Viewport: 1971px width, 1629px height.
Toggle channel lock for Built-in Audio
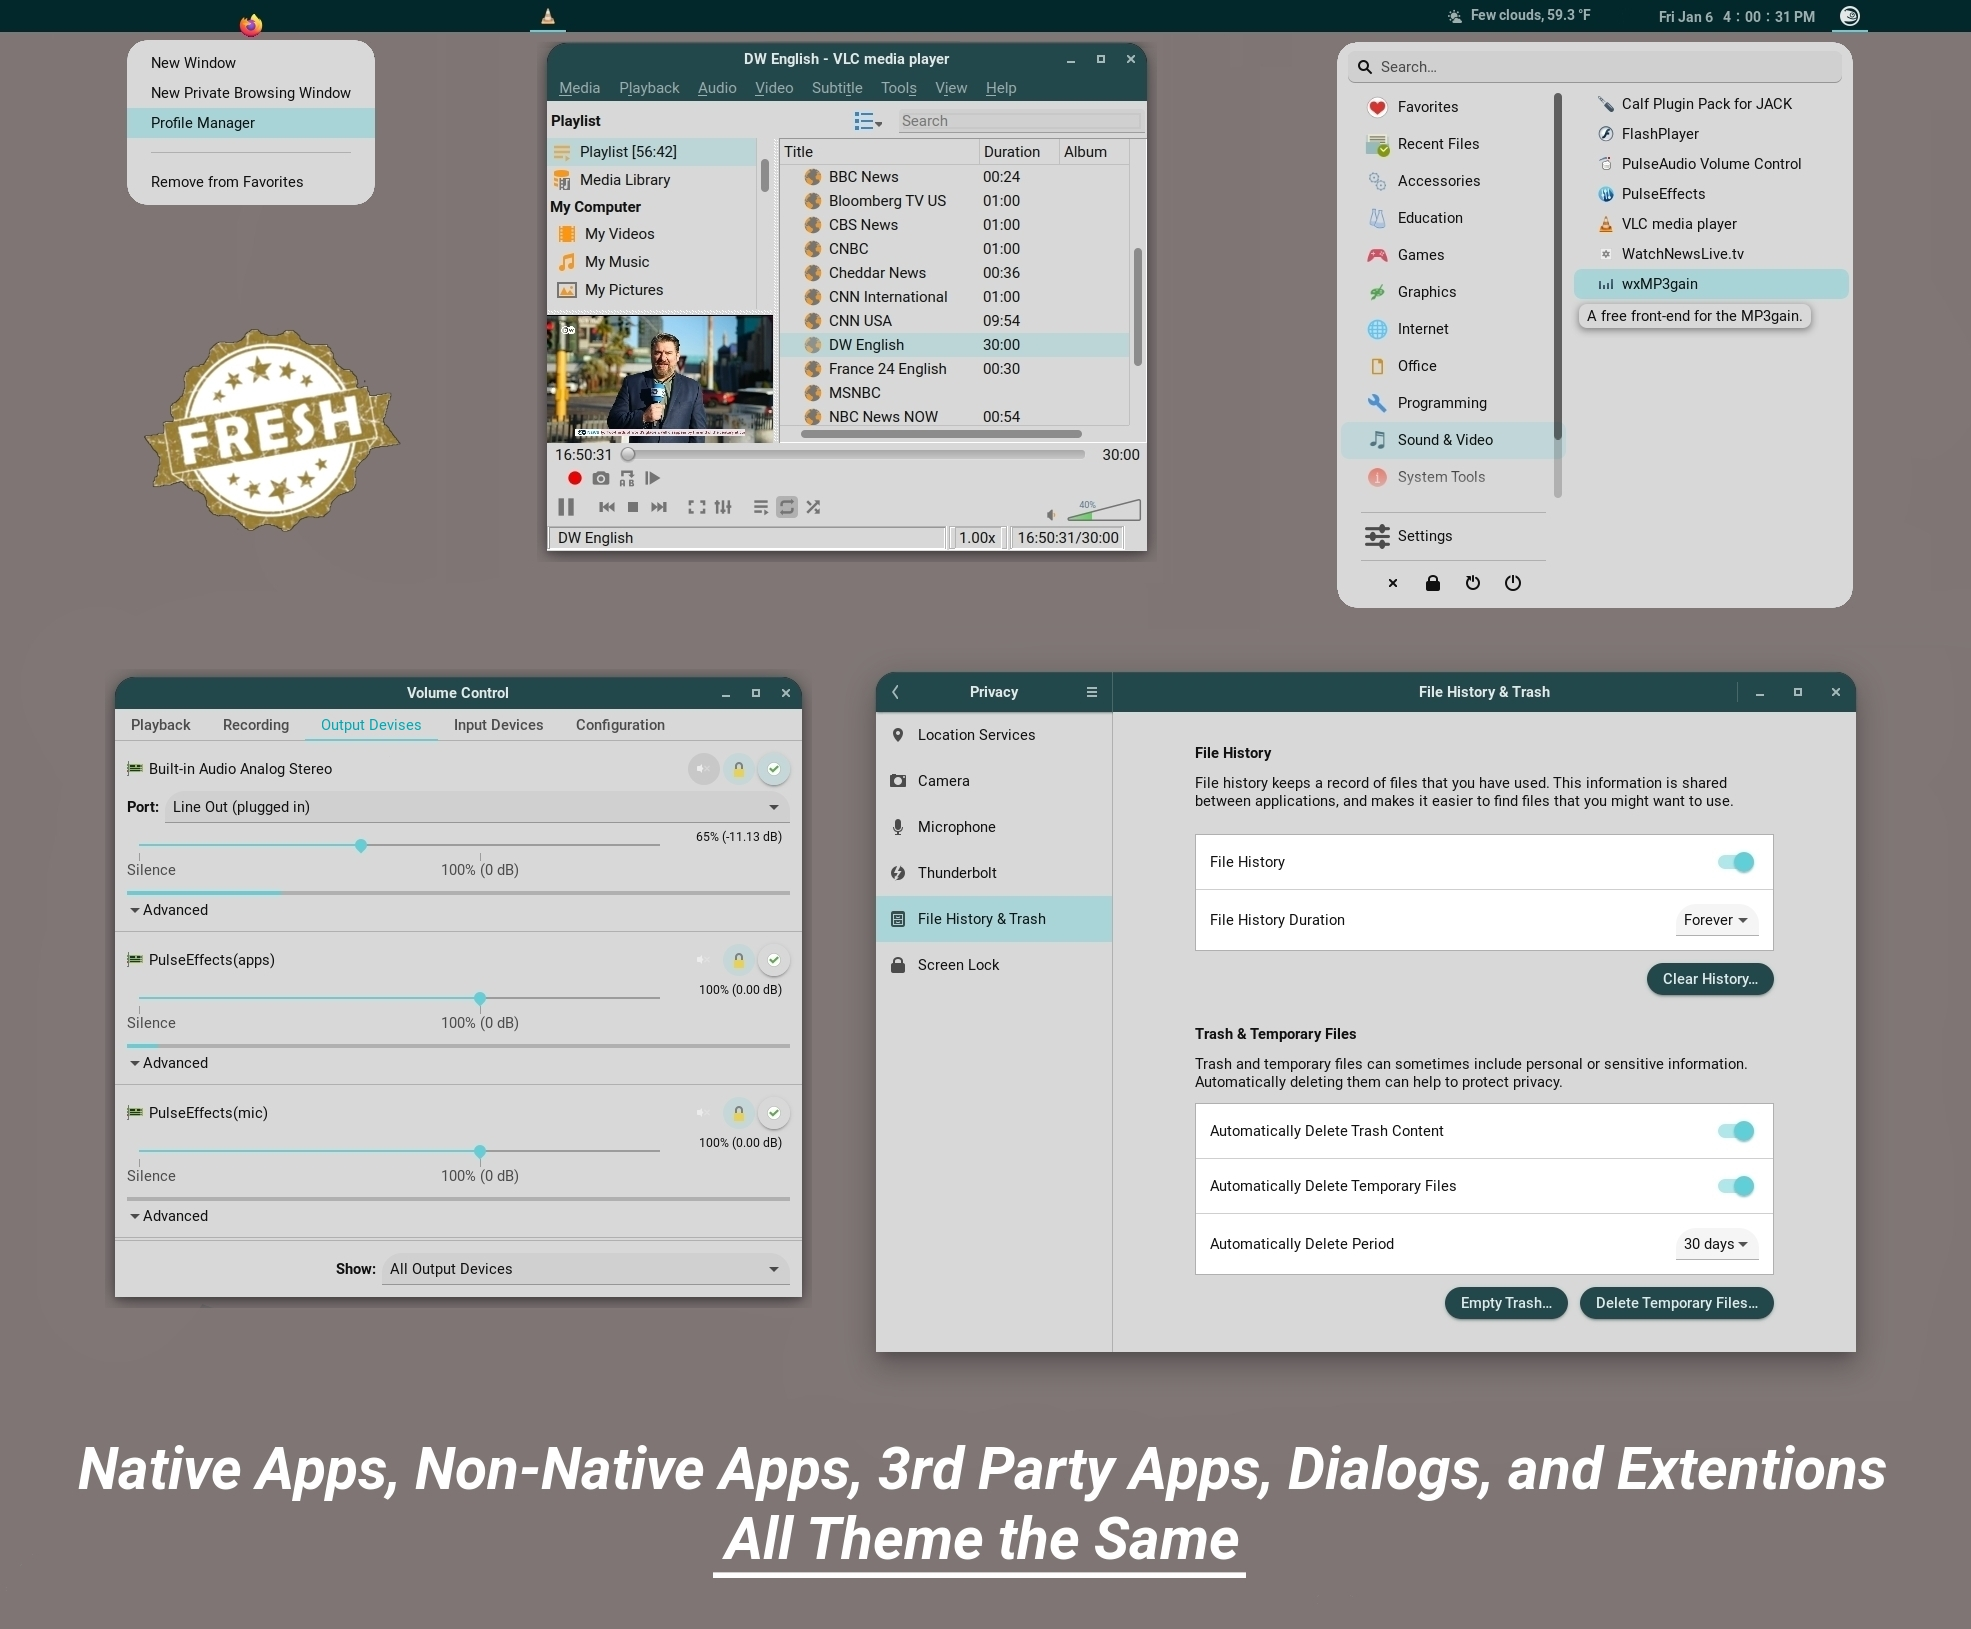tap(739, 769)
